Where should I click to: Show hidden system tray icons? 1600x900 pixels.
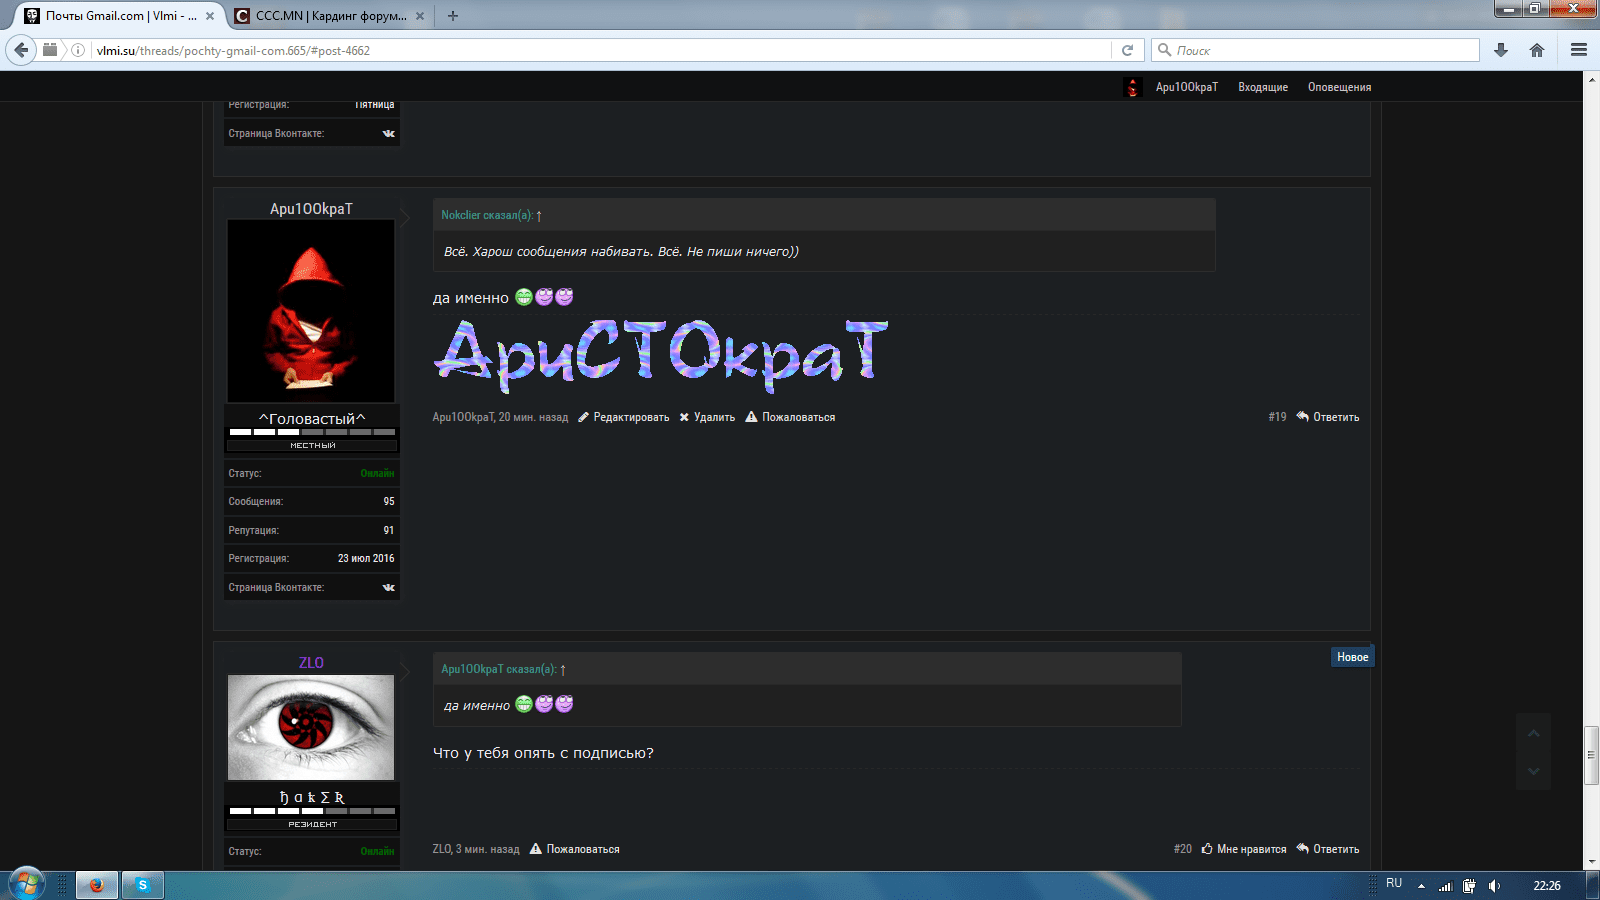[x=1421, y=886]
